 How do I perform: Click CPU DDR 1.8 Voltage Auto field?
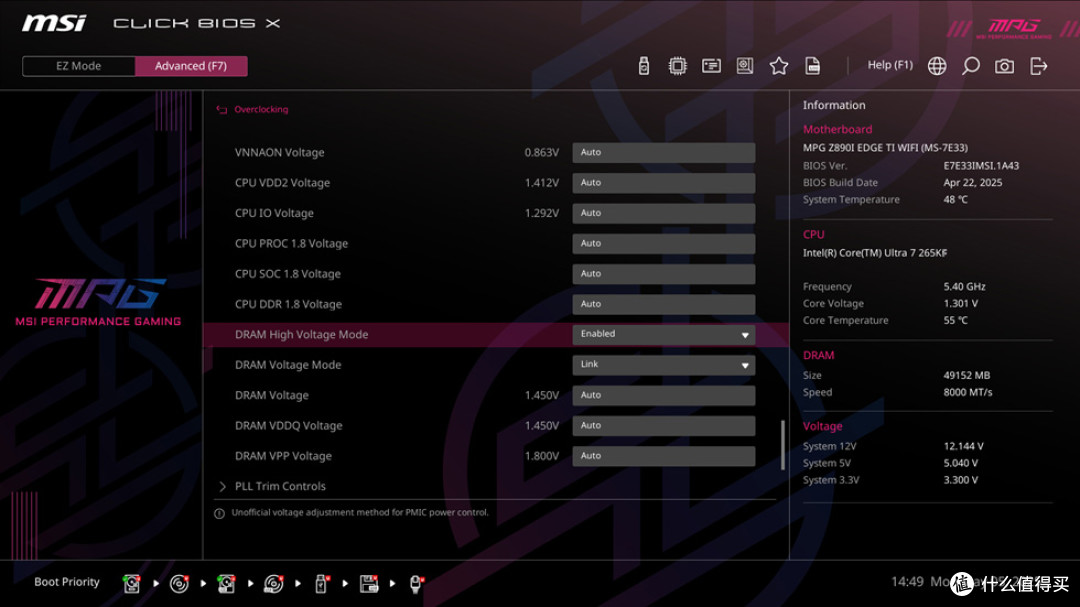[663, 304]
